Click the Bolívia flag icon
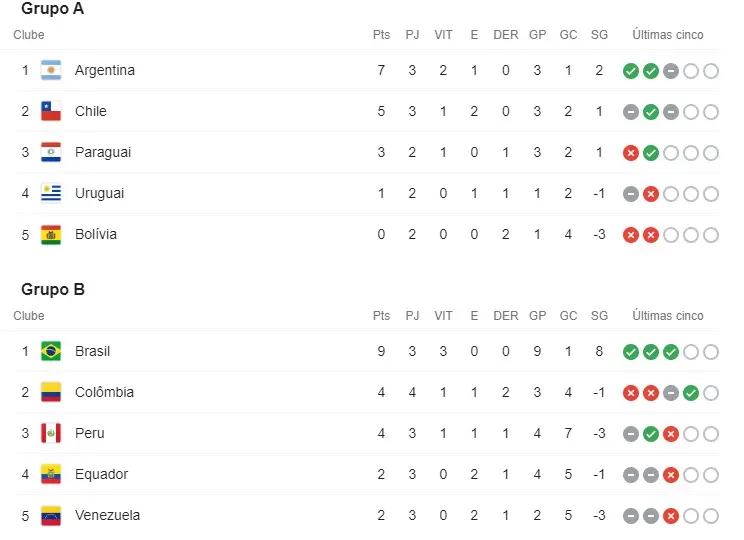The height and width of the screenshot is (540, 744). (x=51, y=235)
